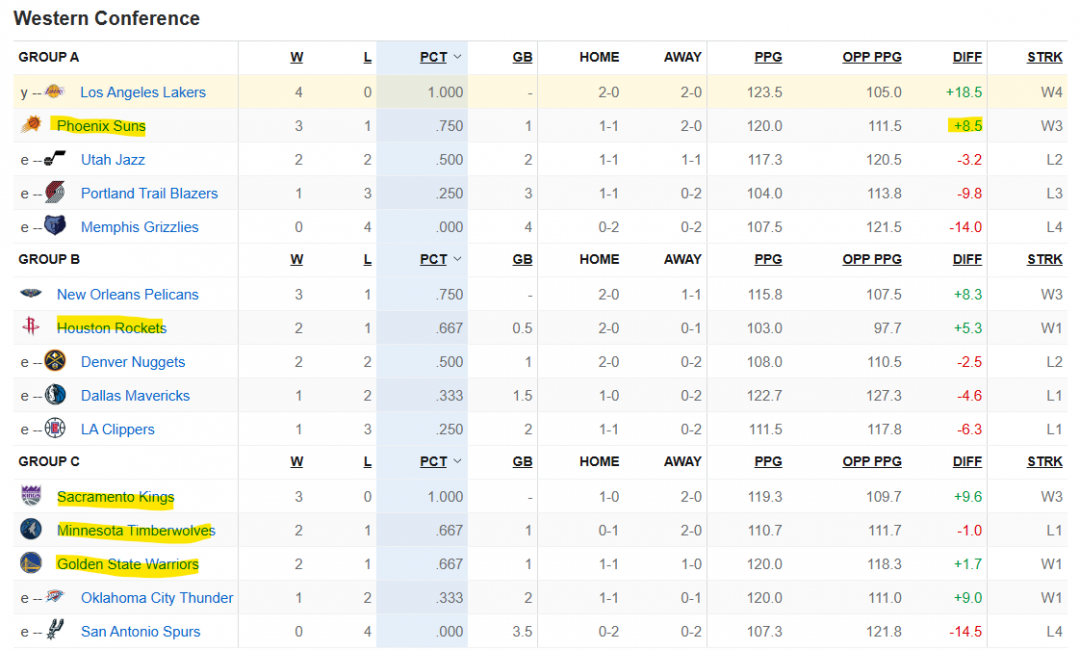Click the Utah Jazz team logo
The height and width of the screenshot is (651, 1080).
[x=55, y=158]
